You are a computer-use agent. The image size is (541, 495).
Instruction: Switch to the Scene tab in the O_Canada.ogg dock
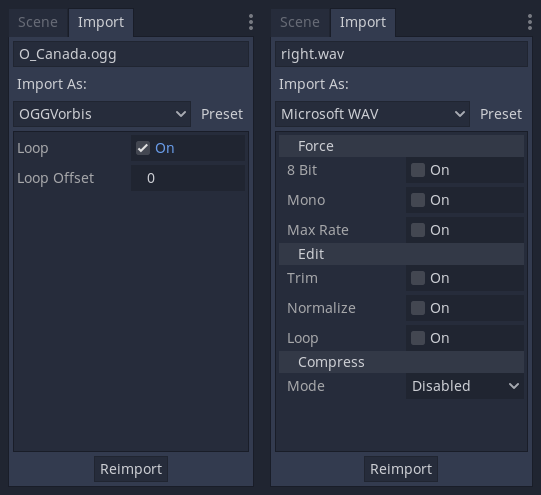(x=38, y=22)
